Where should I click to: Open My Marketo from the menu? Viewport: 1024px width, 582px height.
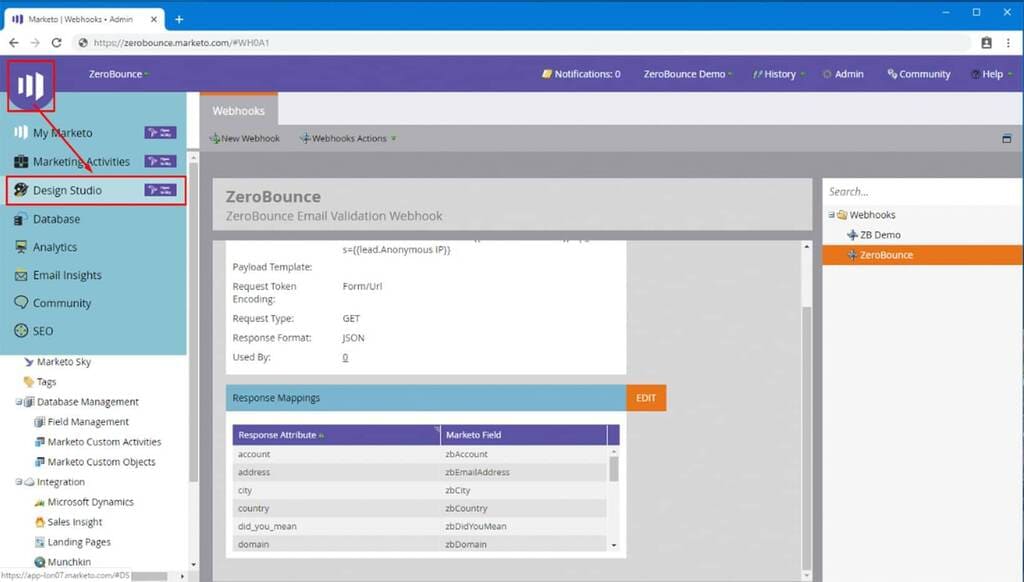[x=63, y=133]
